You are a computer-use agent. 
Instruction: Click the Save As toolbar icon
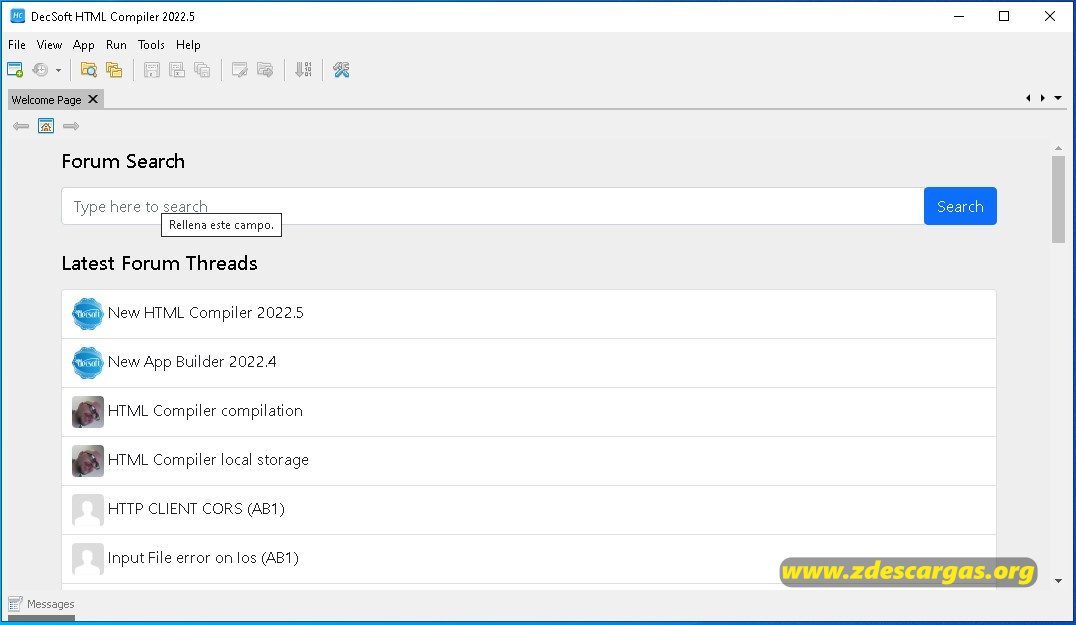click(x=177, y=69)
